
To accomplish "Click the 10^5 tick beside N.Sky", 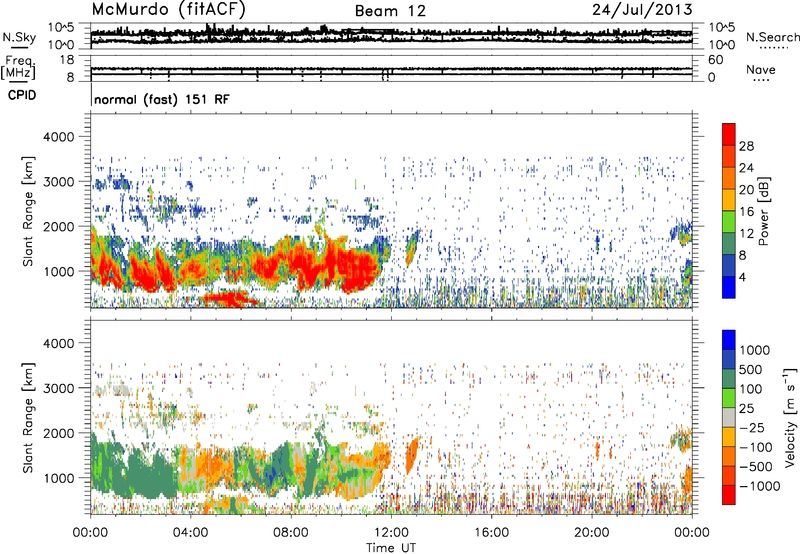I will [62, 28].
